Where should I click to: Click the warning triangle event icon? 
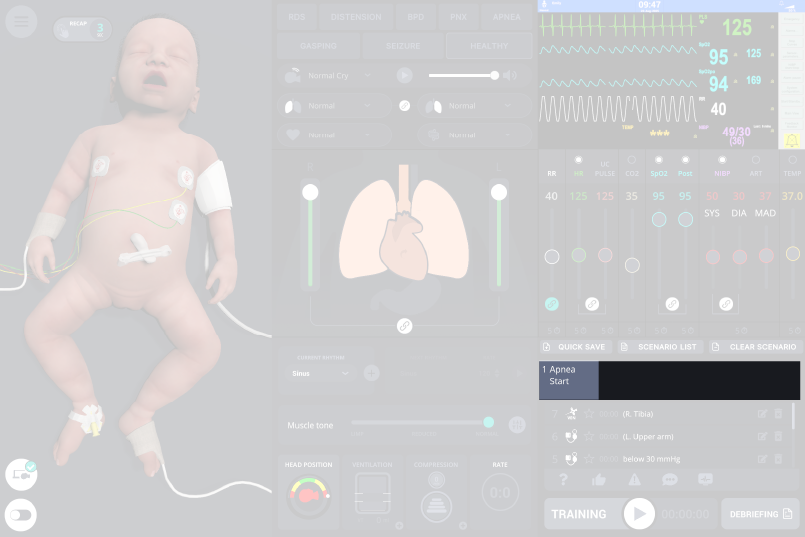coord(634,480)
